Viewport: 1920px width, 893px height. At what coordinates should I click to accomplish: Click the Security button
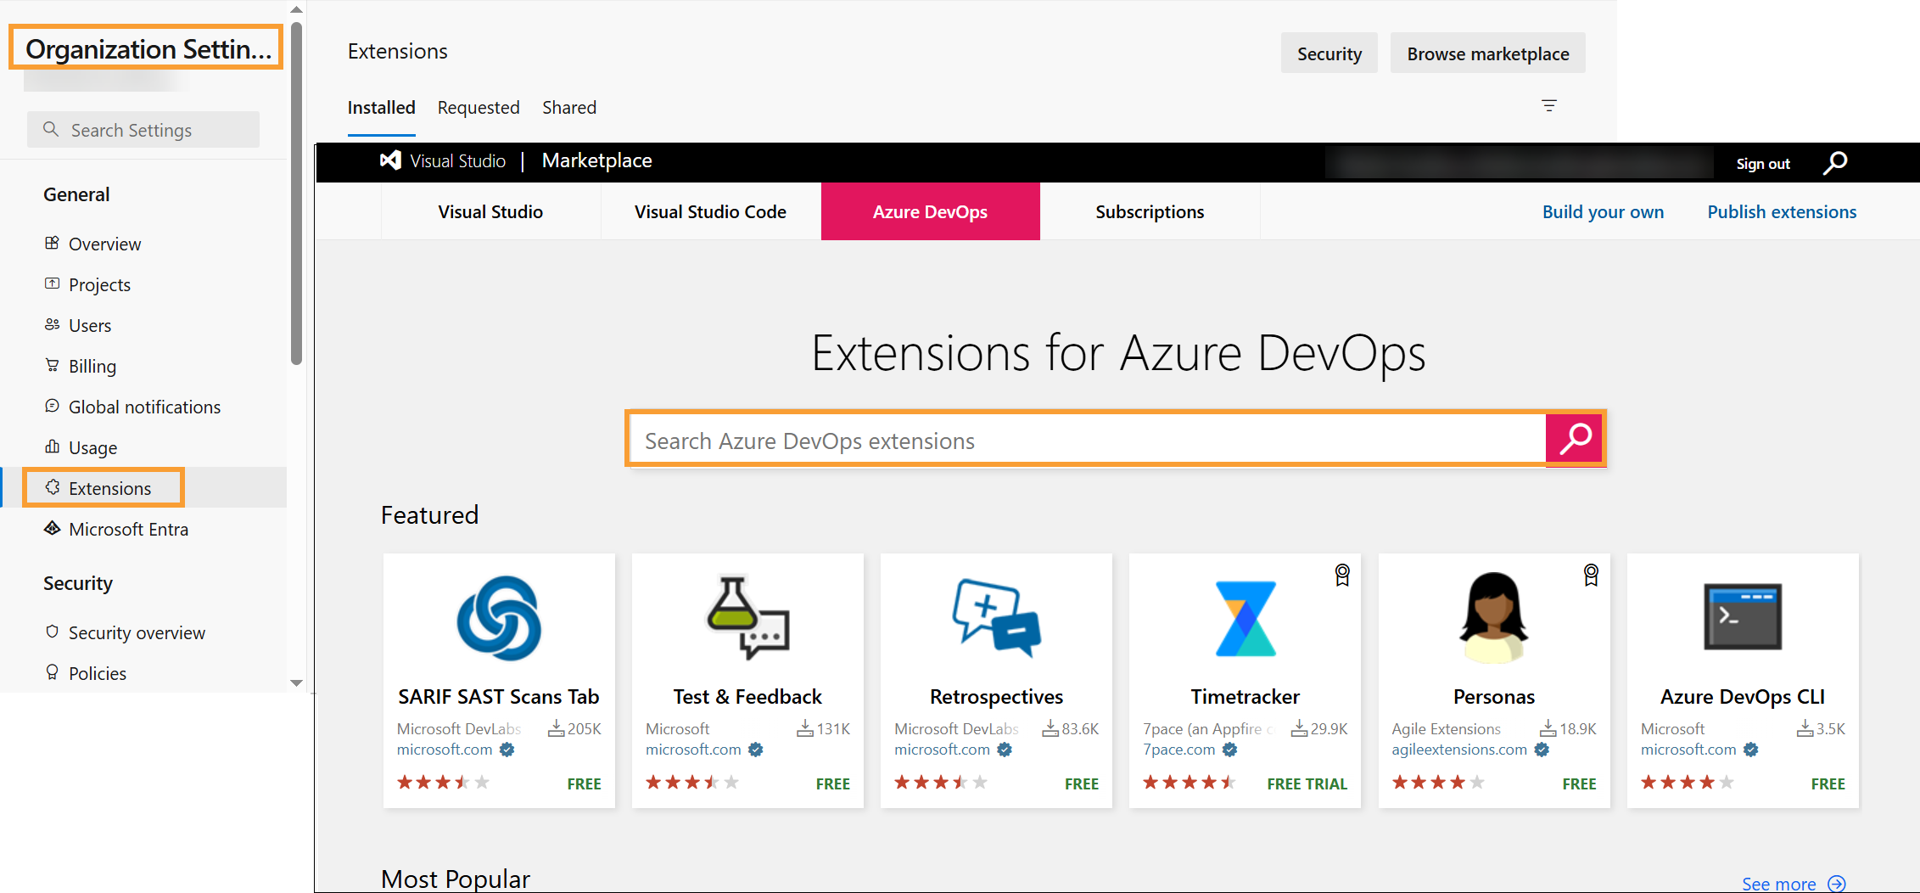(x=1329, y=53)
